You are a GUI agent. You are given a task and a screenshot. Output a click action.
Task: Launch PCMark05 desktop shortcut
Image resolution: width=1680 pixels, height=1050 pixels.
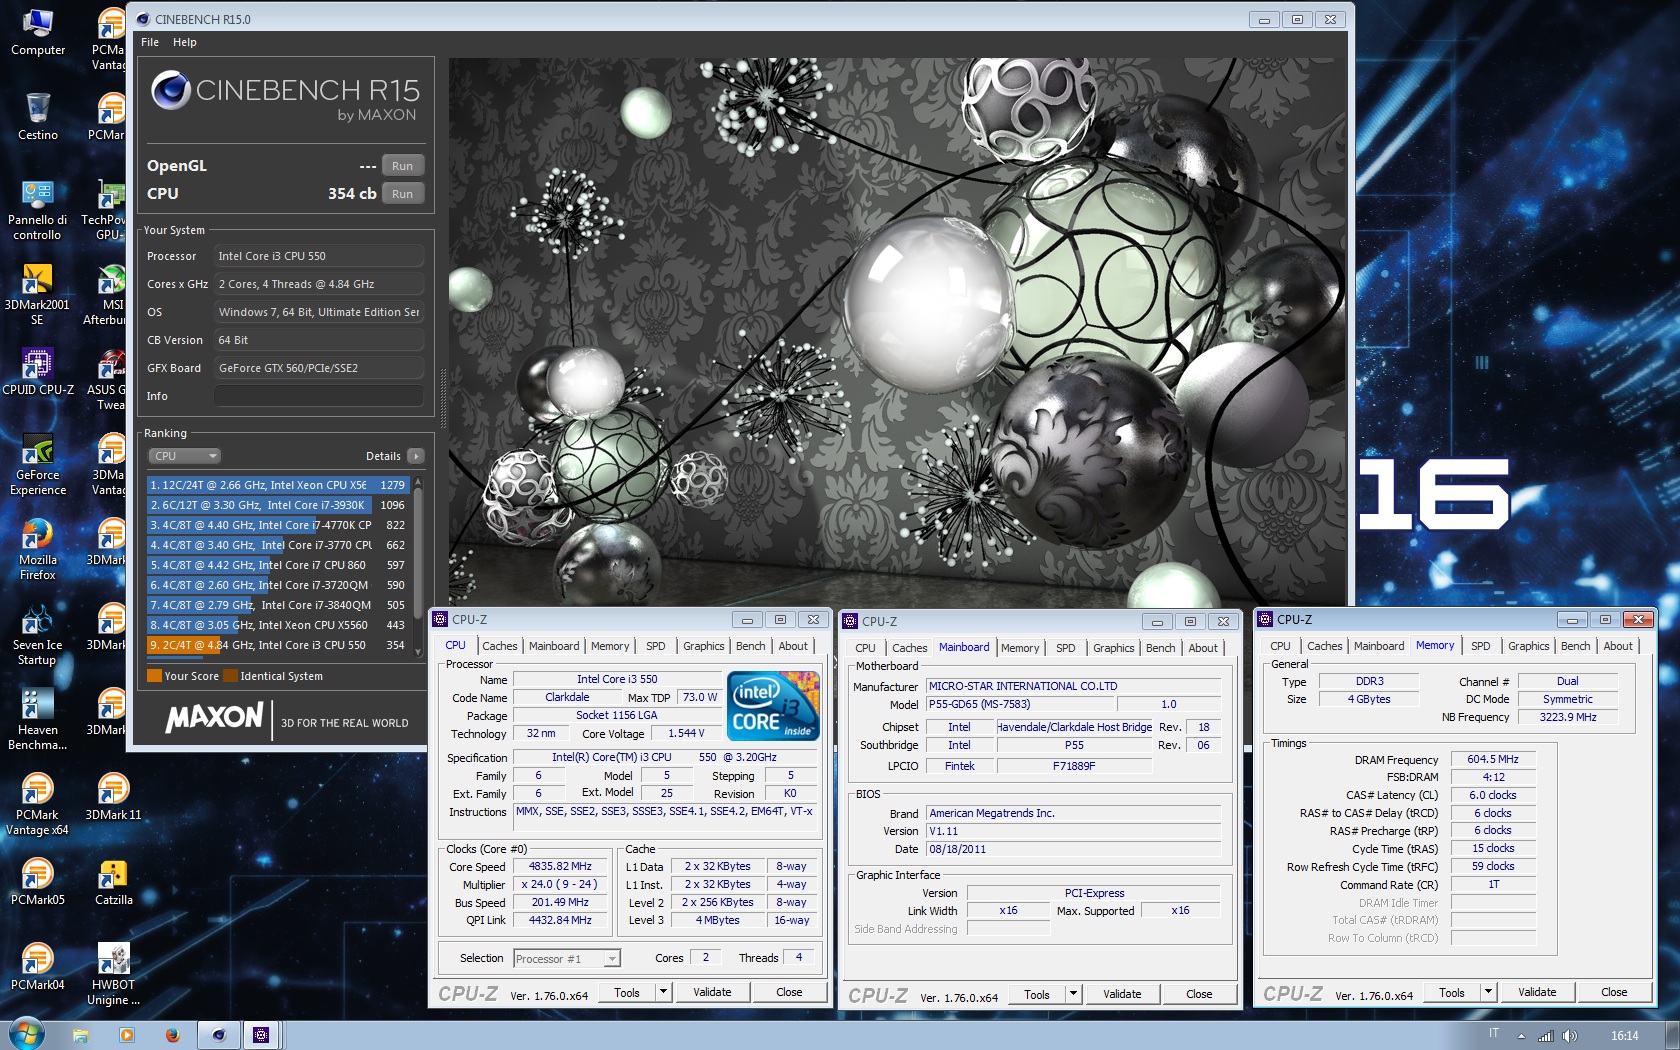coord(37,882)
